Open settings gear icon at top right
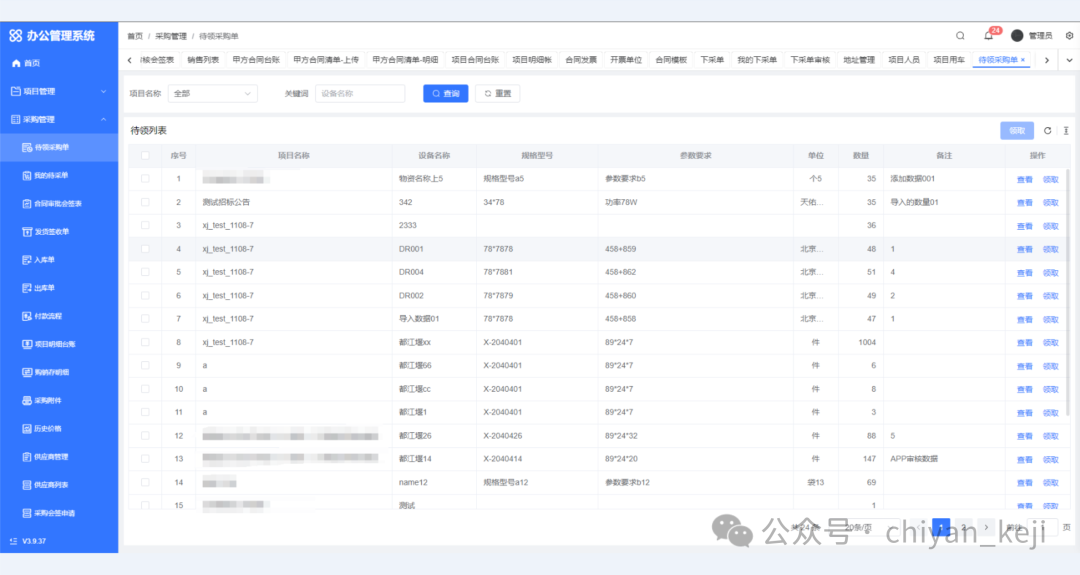Screen dimensions: 1080x575 click(x=1069, y=36)
